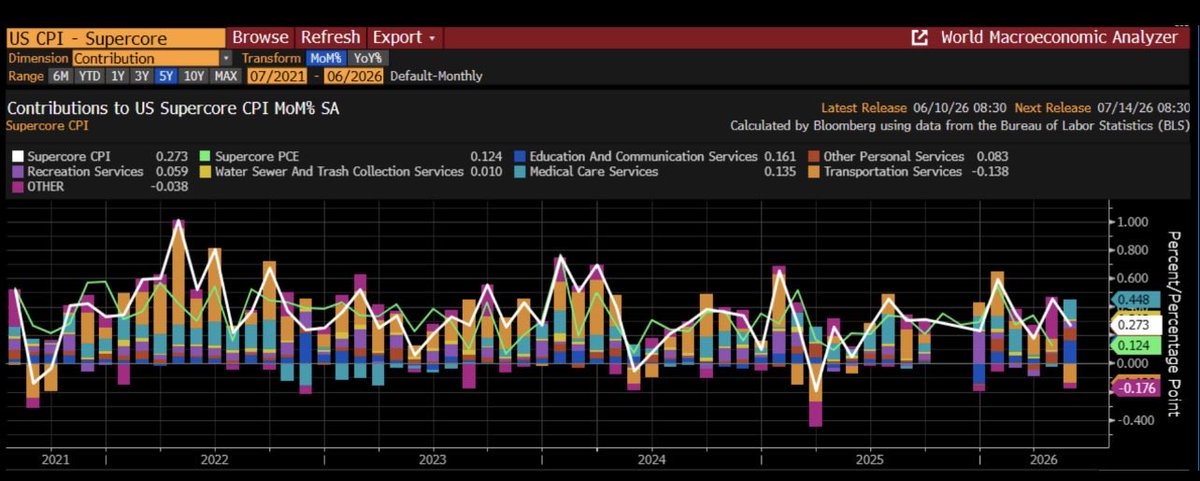Open the World Macroeconomic Analyzer popout icon

[x=919, y=37]
